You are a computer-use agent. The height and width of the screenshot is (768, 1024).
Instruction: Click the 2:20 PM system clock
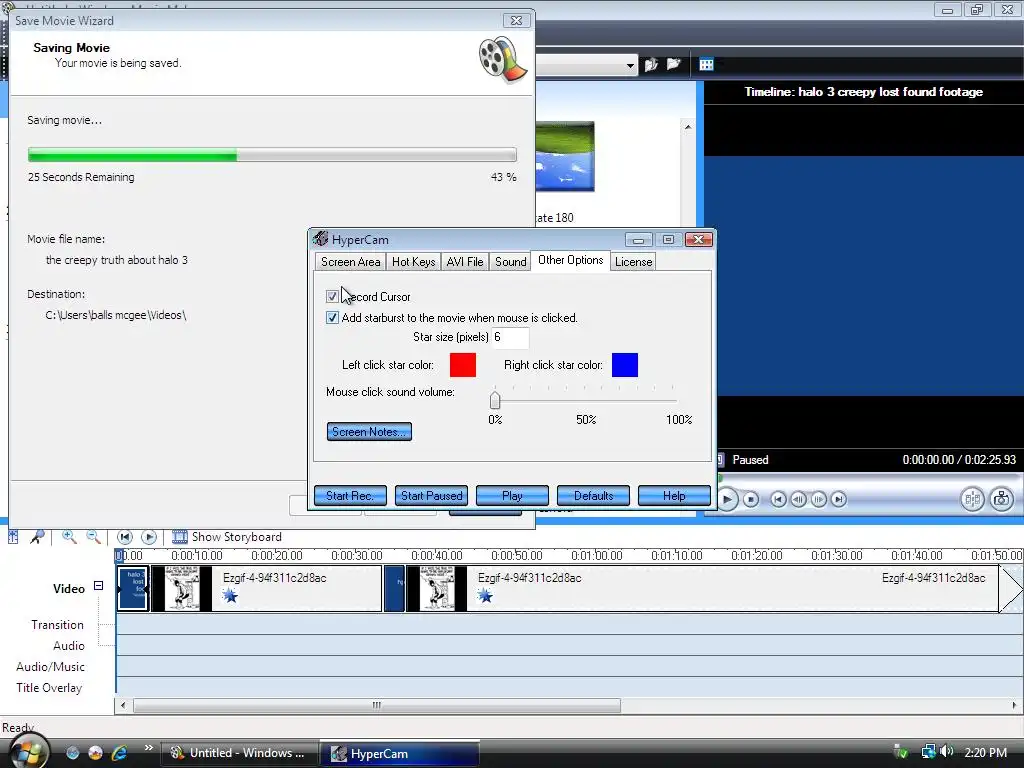click(985, 752)
